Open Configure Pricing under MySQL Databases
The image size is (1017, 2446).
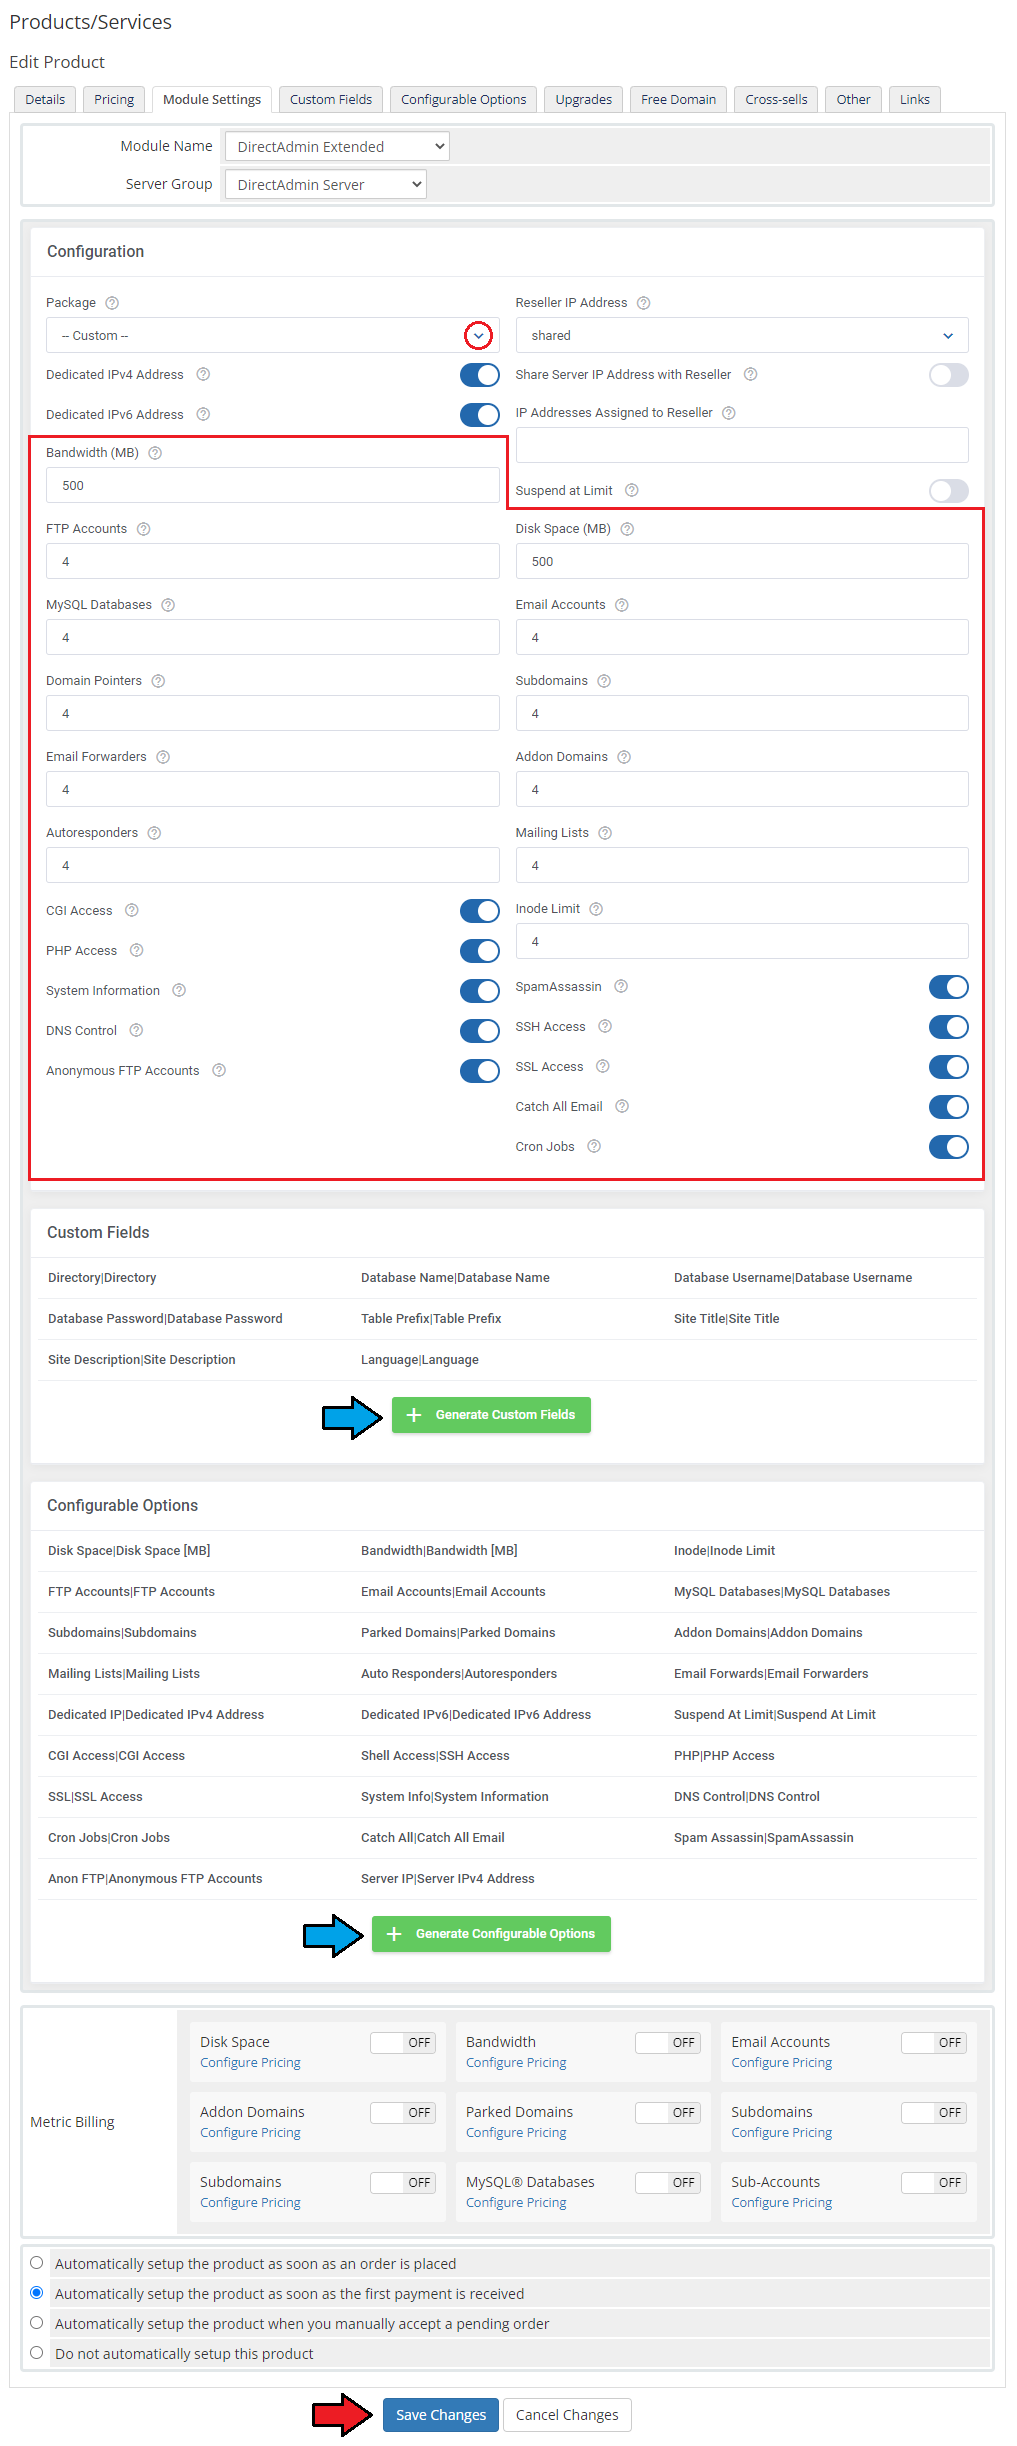[516, 2203]
